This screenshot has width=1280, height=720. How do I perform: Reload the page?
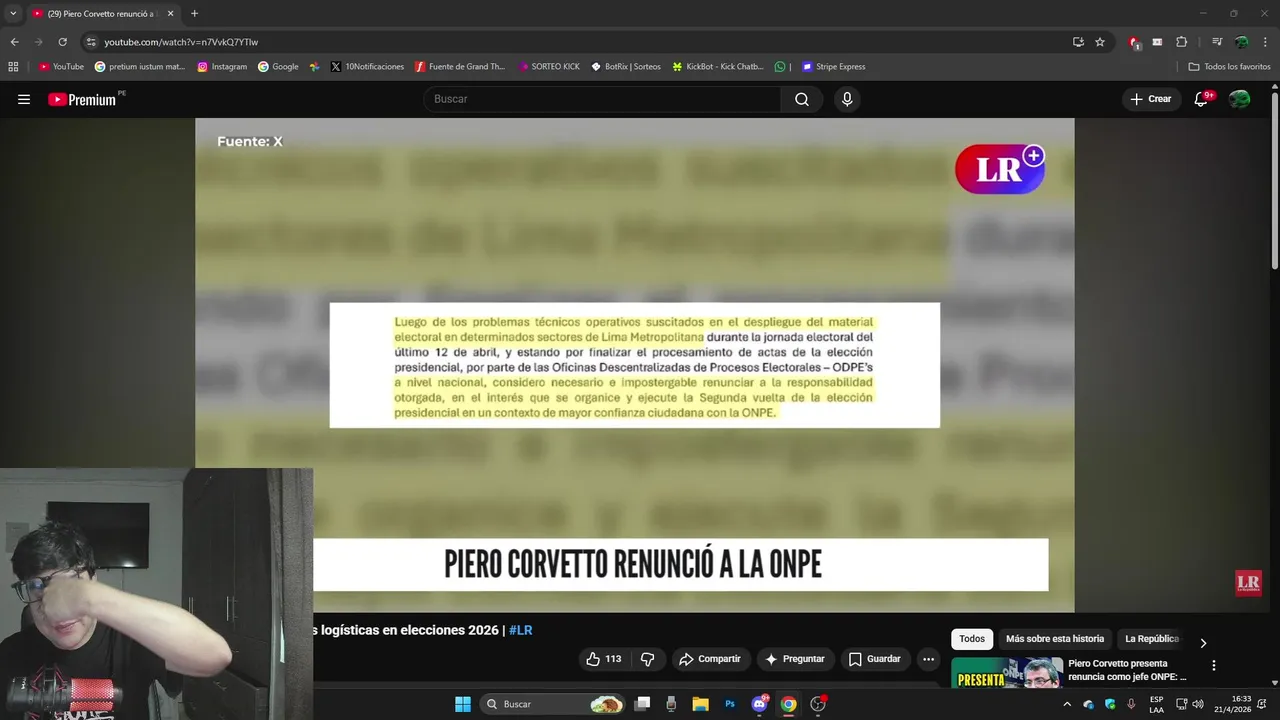click(x=62, y=42)
